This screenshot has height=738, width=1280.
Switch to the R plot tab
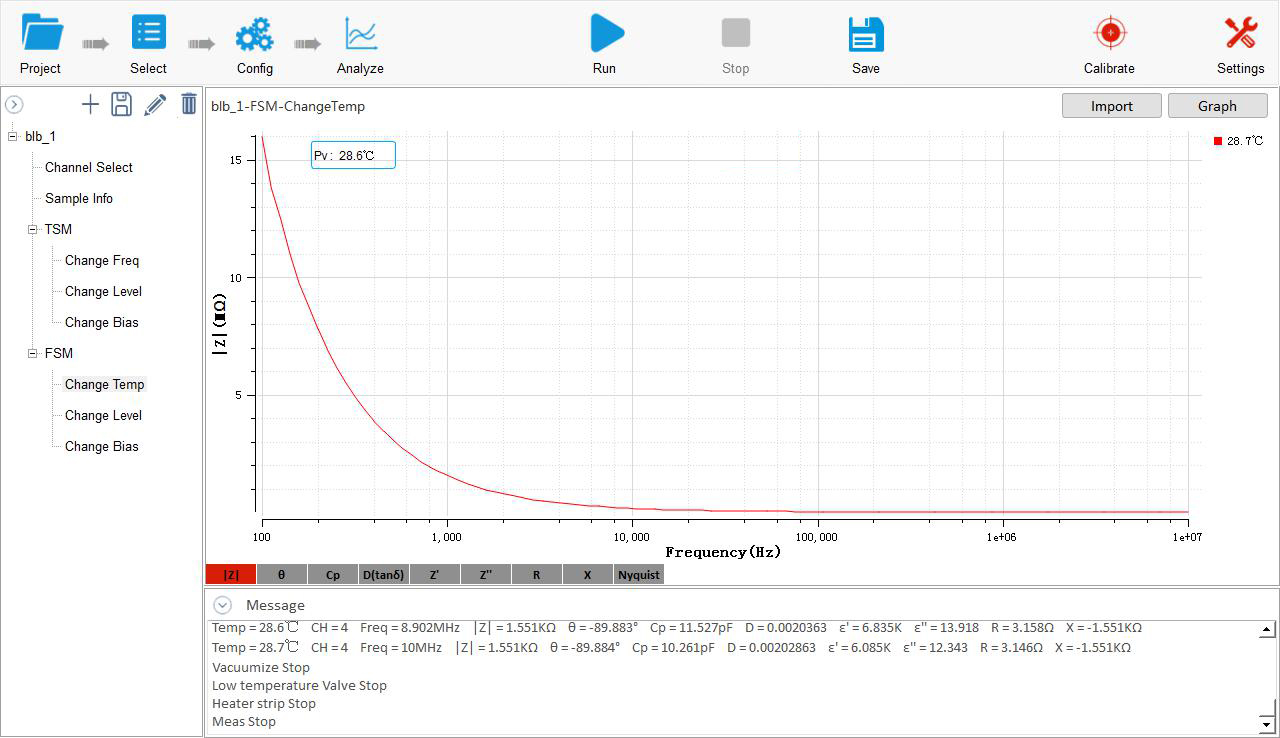[x=537, y=574]
